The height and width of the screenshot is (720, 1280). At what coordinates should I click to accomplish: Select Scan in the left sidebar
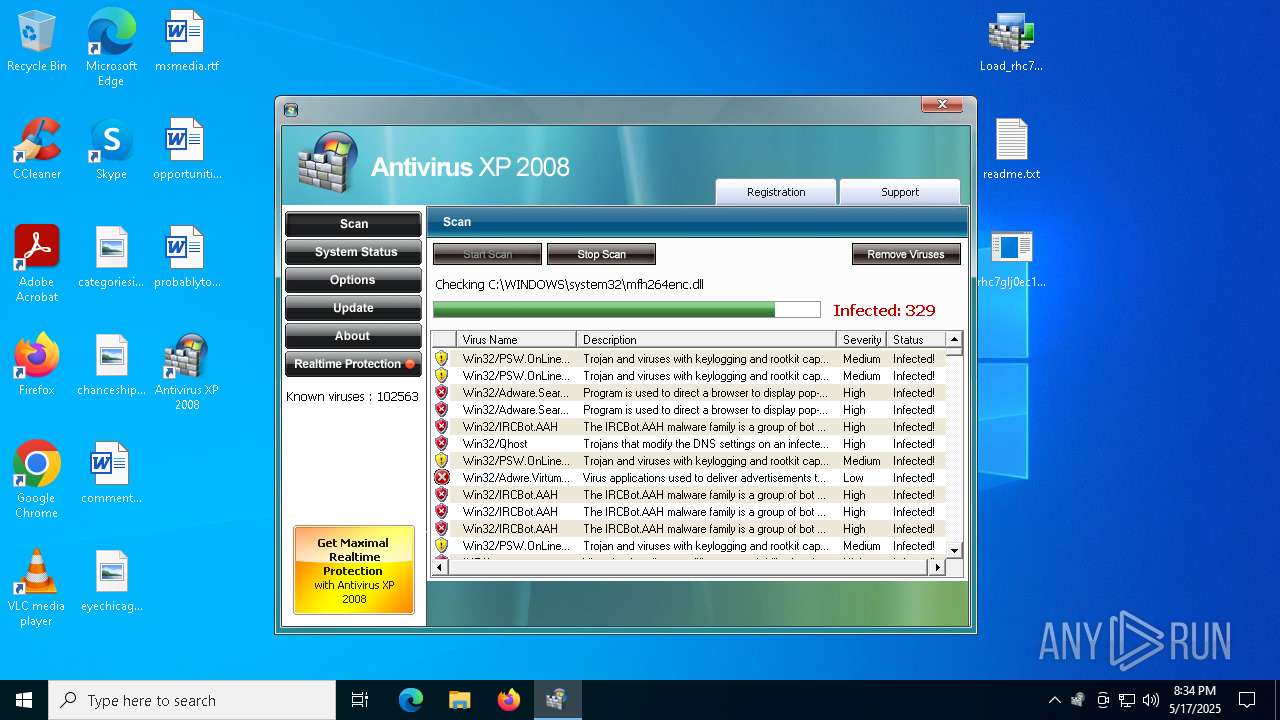click(x=353, y=224)
